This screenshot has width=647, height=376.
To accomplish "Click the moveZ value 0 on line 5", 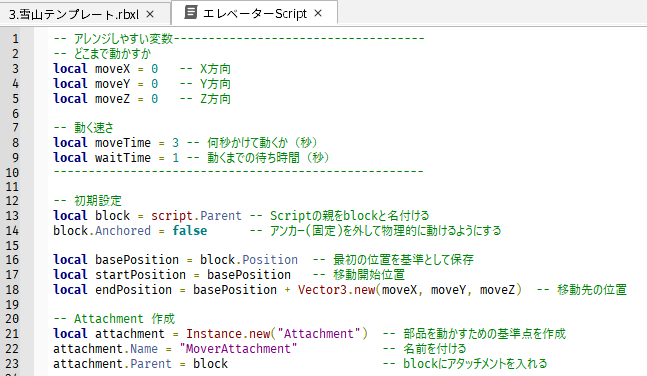I will [154, 99].
